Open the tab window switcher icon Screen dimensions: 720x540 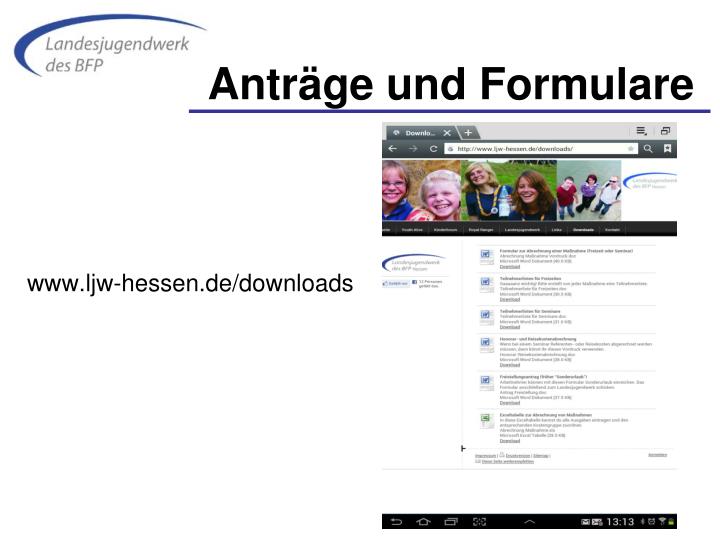(665, 131)
